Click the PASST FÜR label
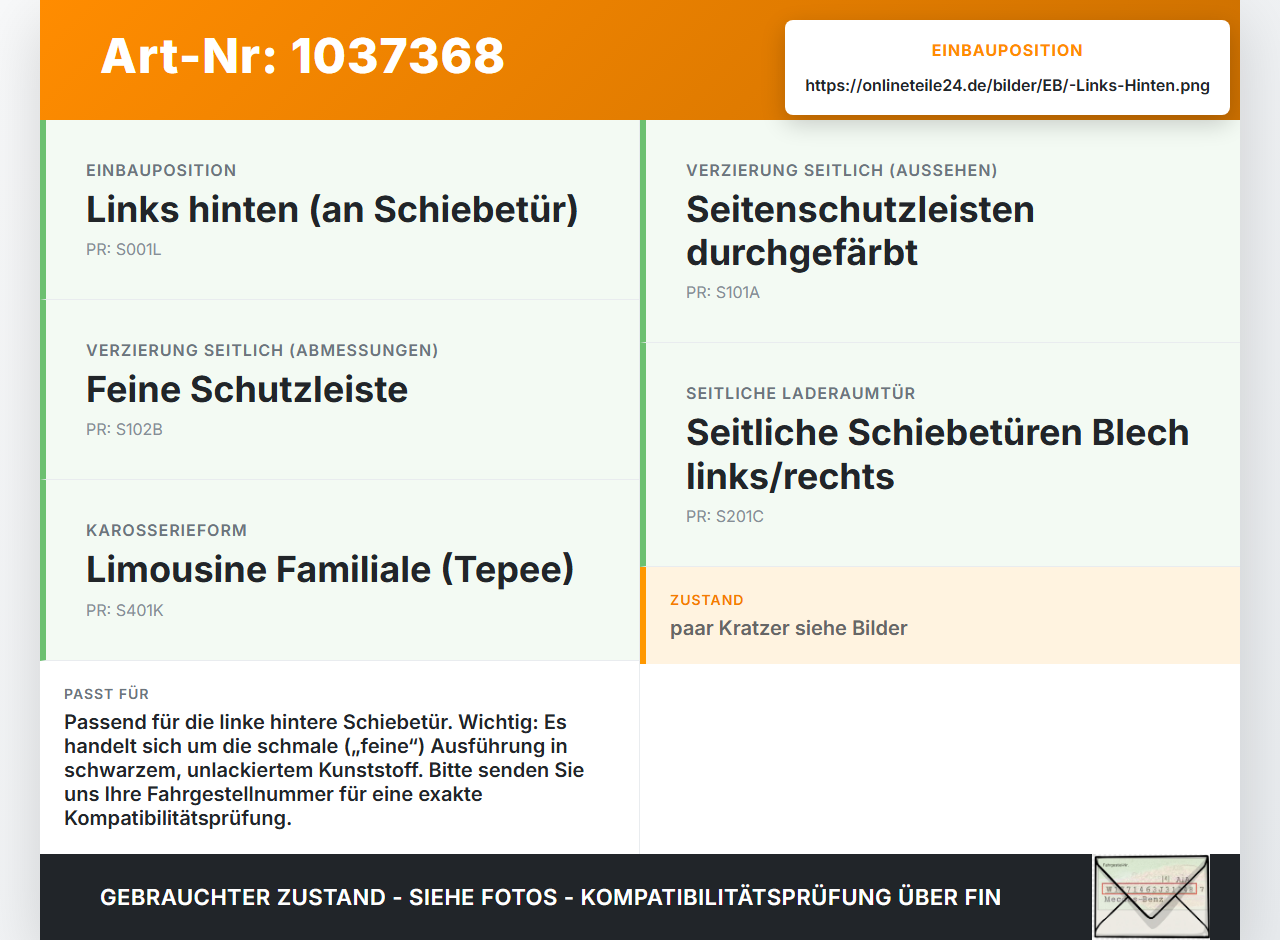1280x940 pixels. tap(106, 694)
